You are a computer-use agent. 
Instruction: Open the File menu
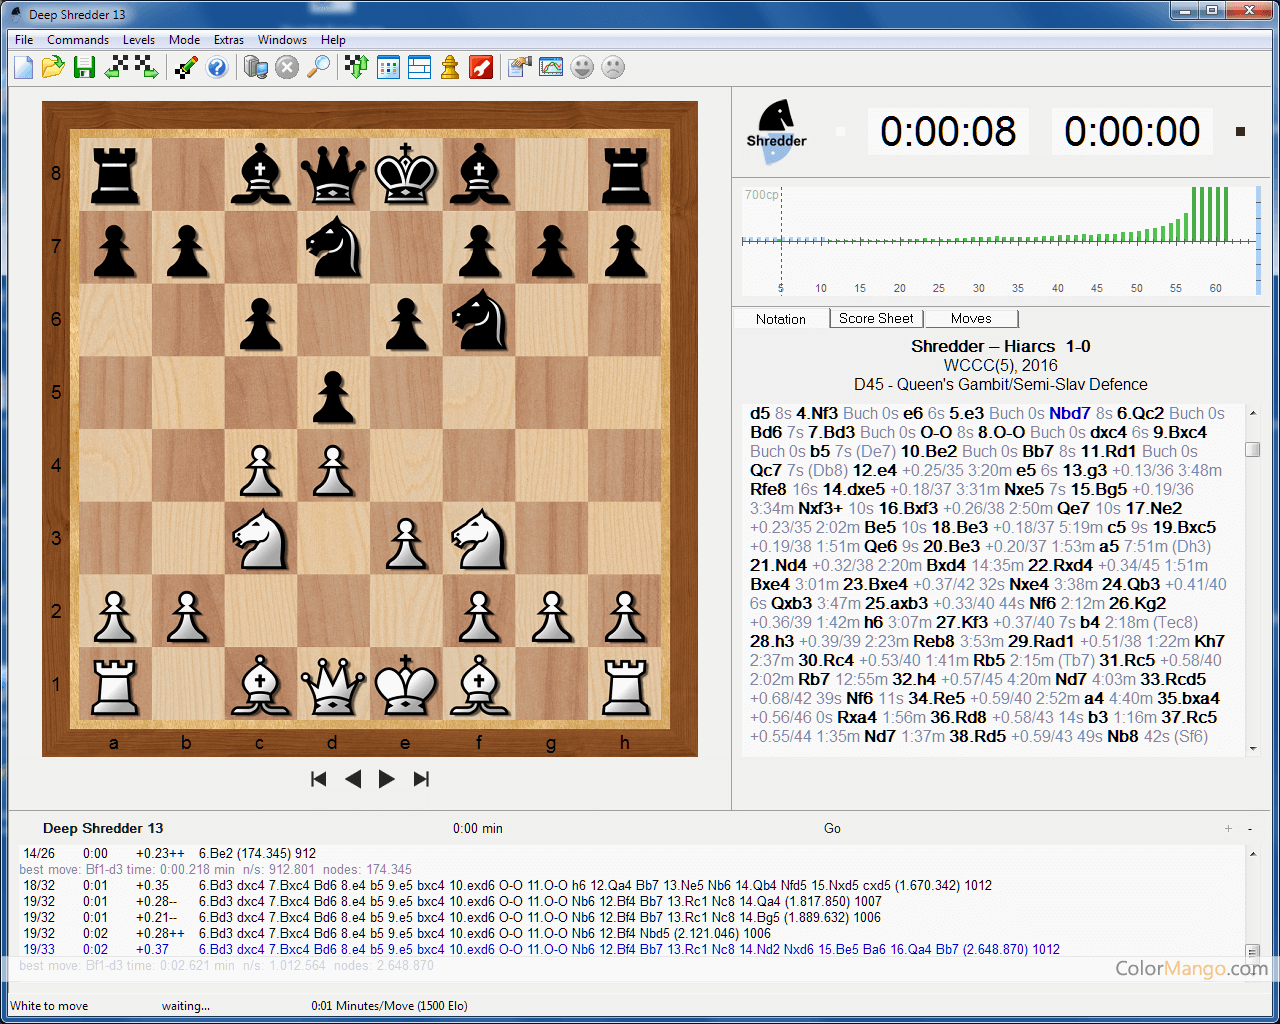point(24,40)
